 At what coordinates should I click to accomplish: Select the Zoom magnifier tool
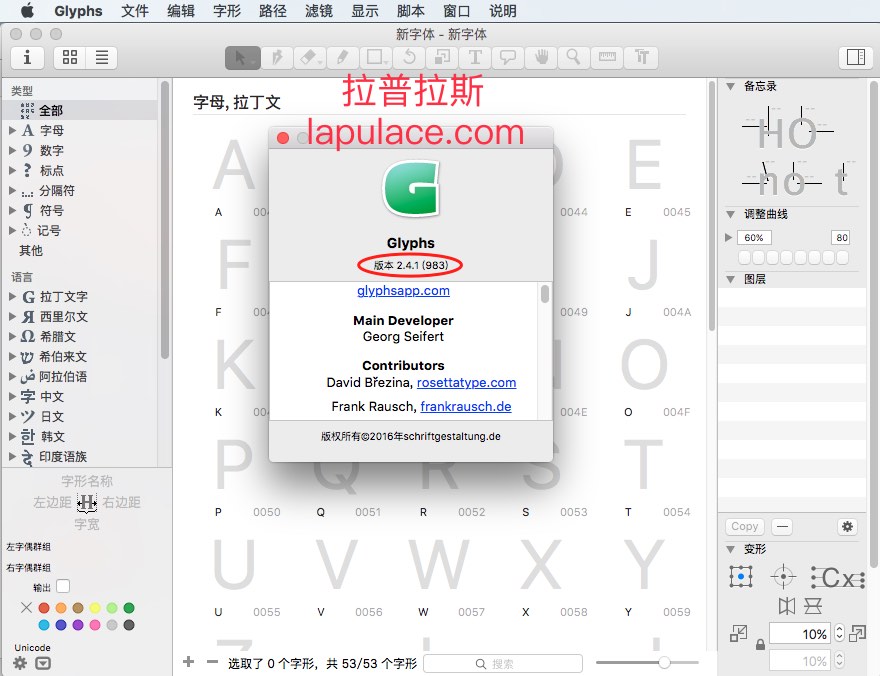tap(574, 58)
